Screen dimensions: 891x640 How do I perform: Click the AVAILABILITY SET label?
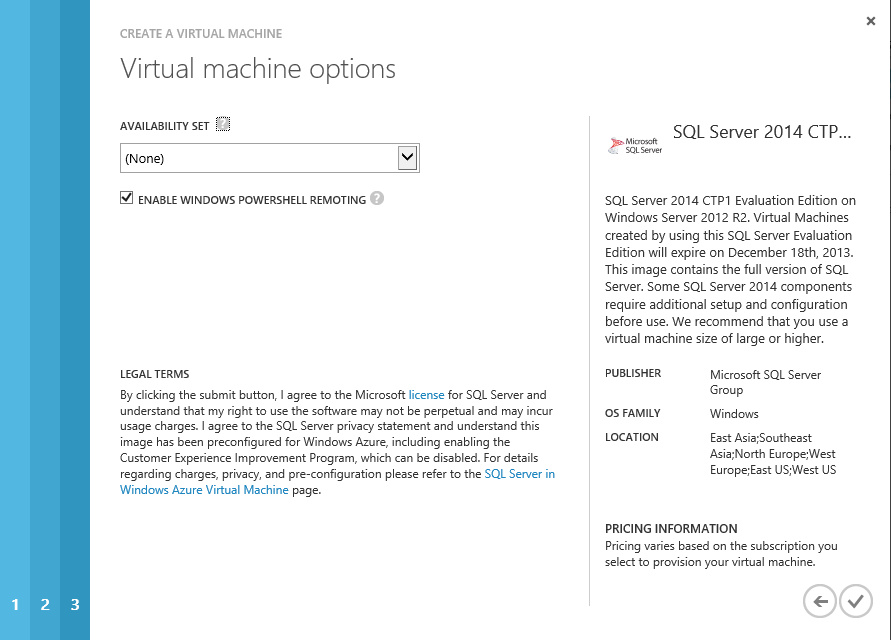point(165,126)
